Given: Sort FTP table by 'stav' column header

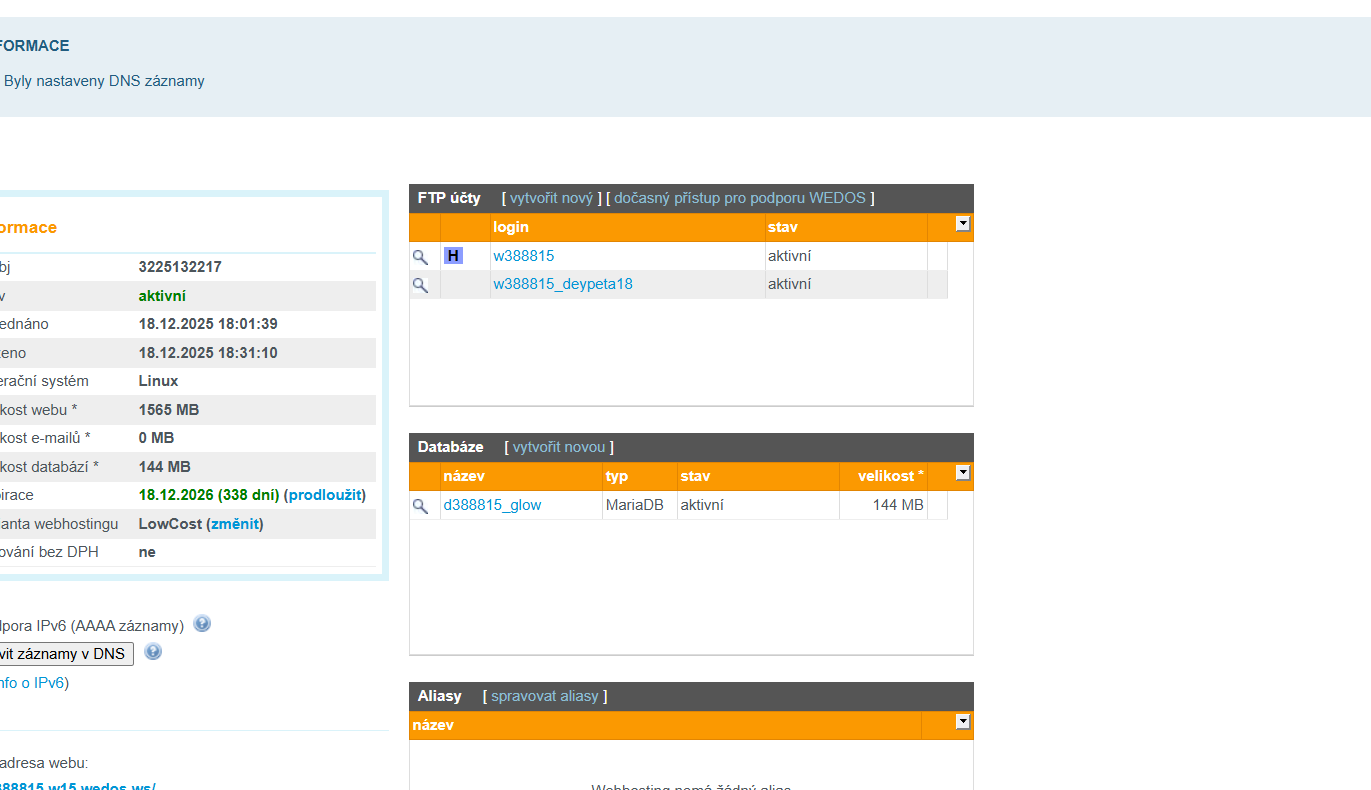Looking at the screenshot, I should [x=781, y=227].
